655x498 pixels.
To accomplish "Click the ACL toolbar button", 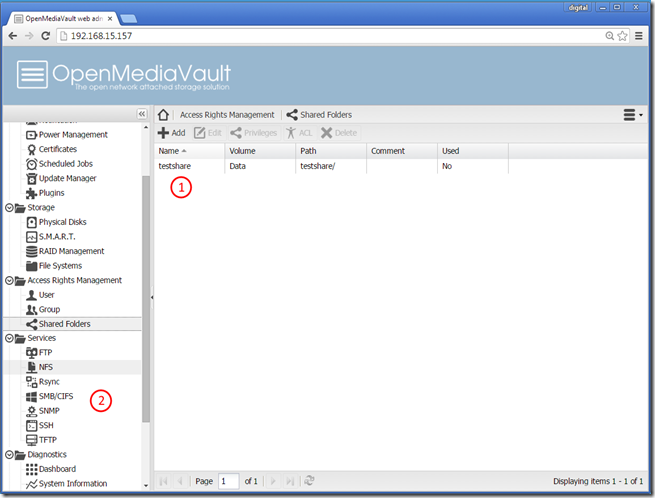I will pyautogui.click(x=299, y=133).
